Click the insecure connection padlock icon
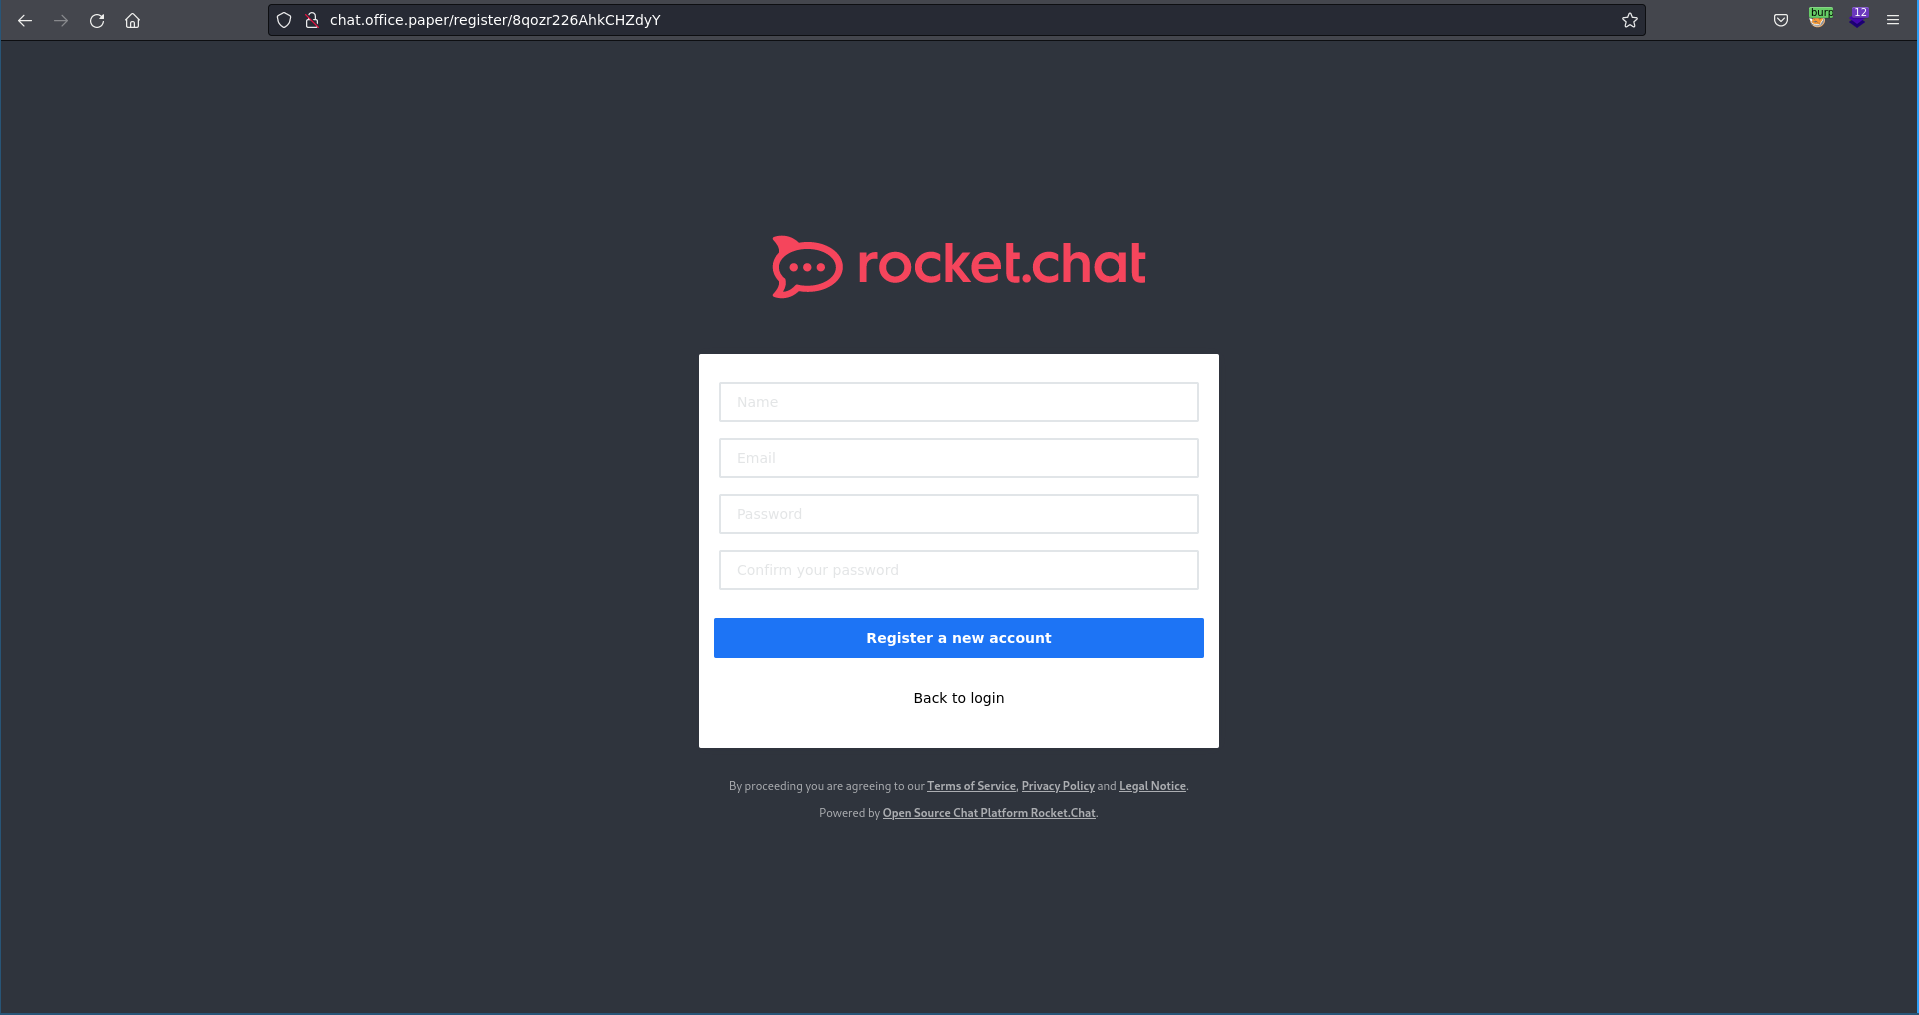 (x=312, y=20)
